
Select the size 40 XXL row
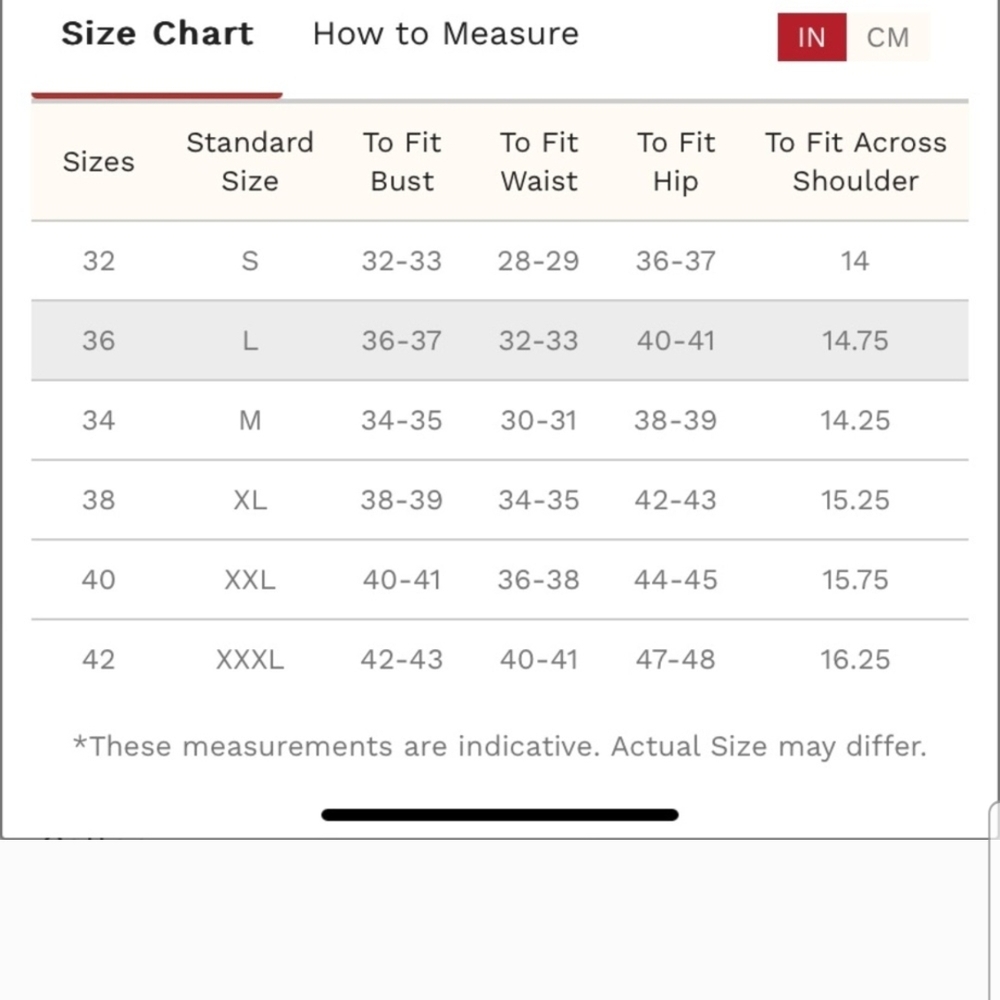tap(500, 580)
